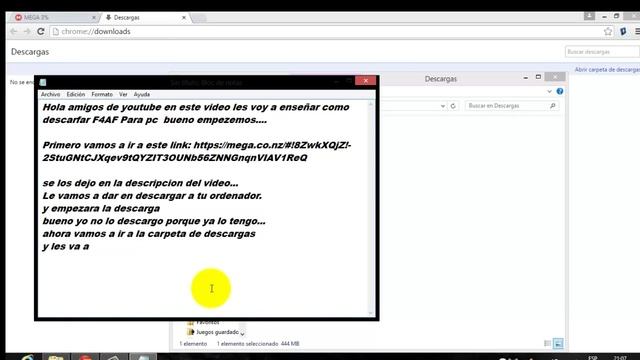Open the Archivo menu in Notepad
This screenshot has width=640, height=360.
50,94
